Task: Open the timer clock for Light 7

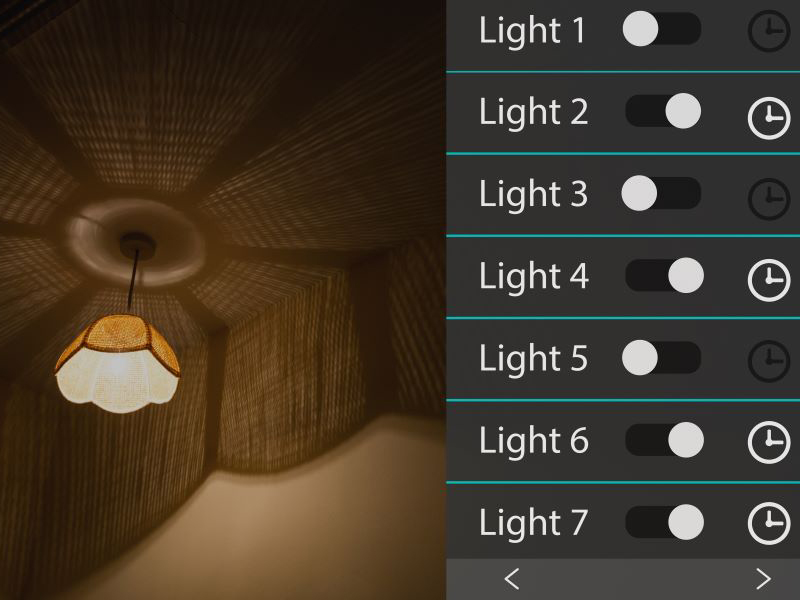Action: 769,523
